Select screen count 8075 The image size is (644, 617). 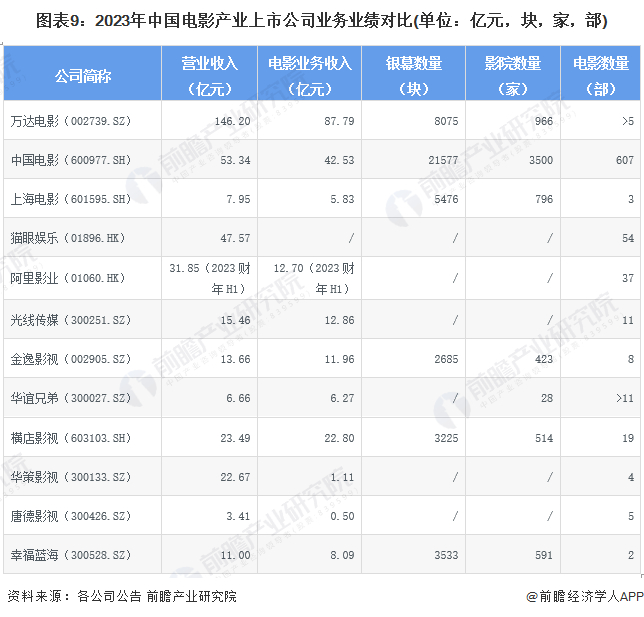(x=446, y=121)
